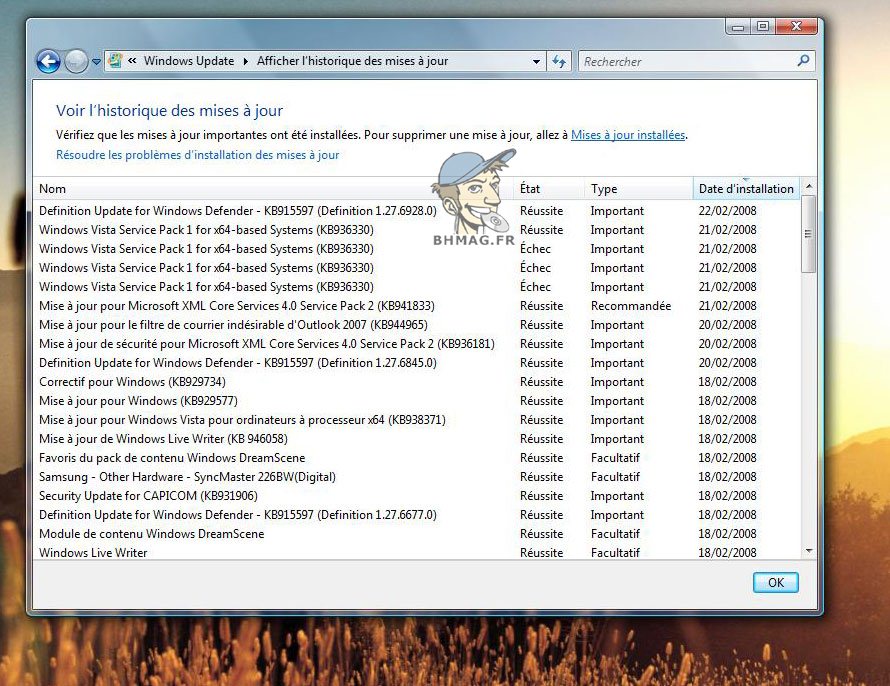Select security update KB936181 row
890x686 pixels.
417,344
